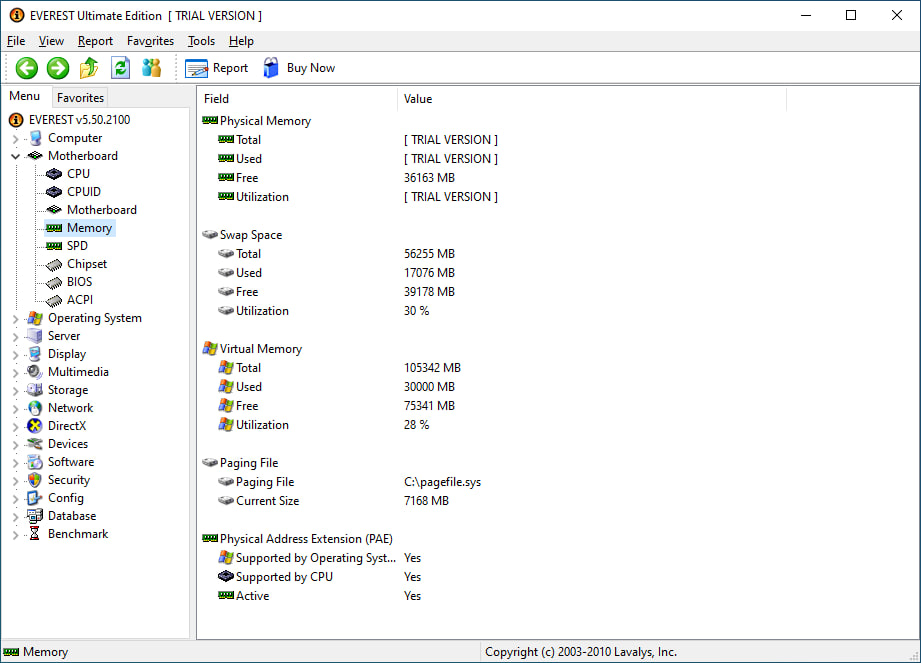
Task: Go back with the green left arrow
Action: [26, 68]
